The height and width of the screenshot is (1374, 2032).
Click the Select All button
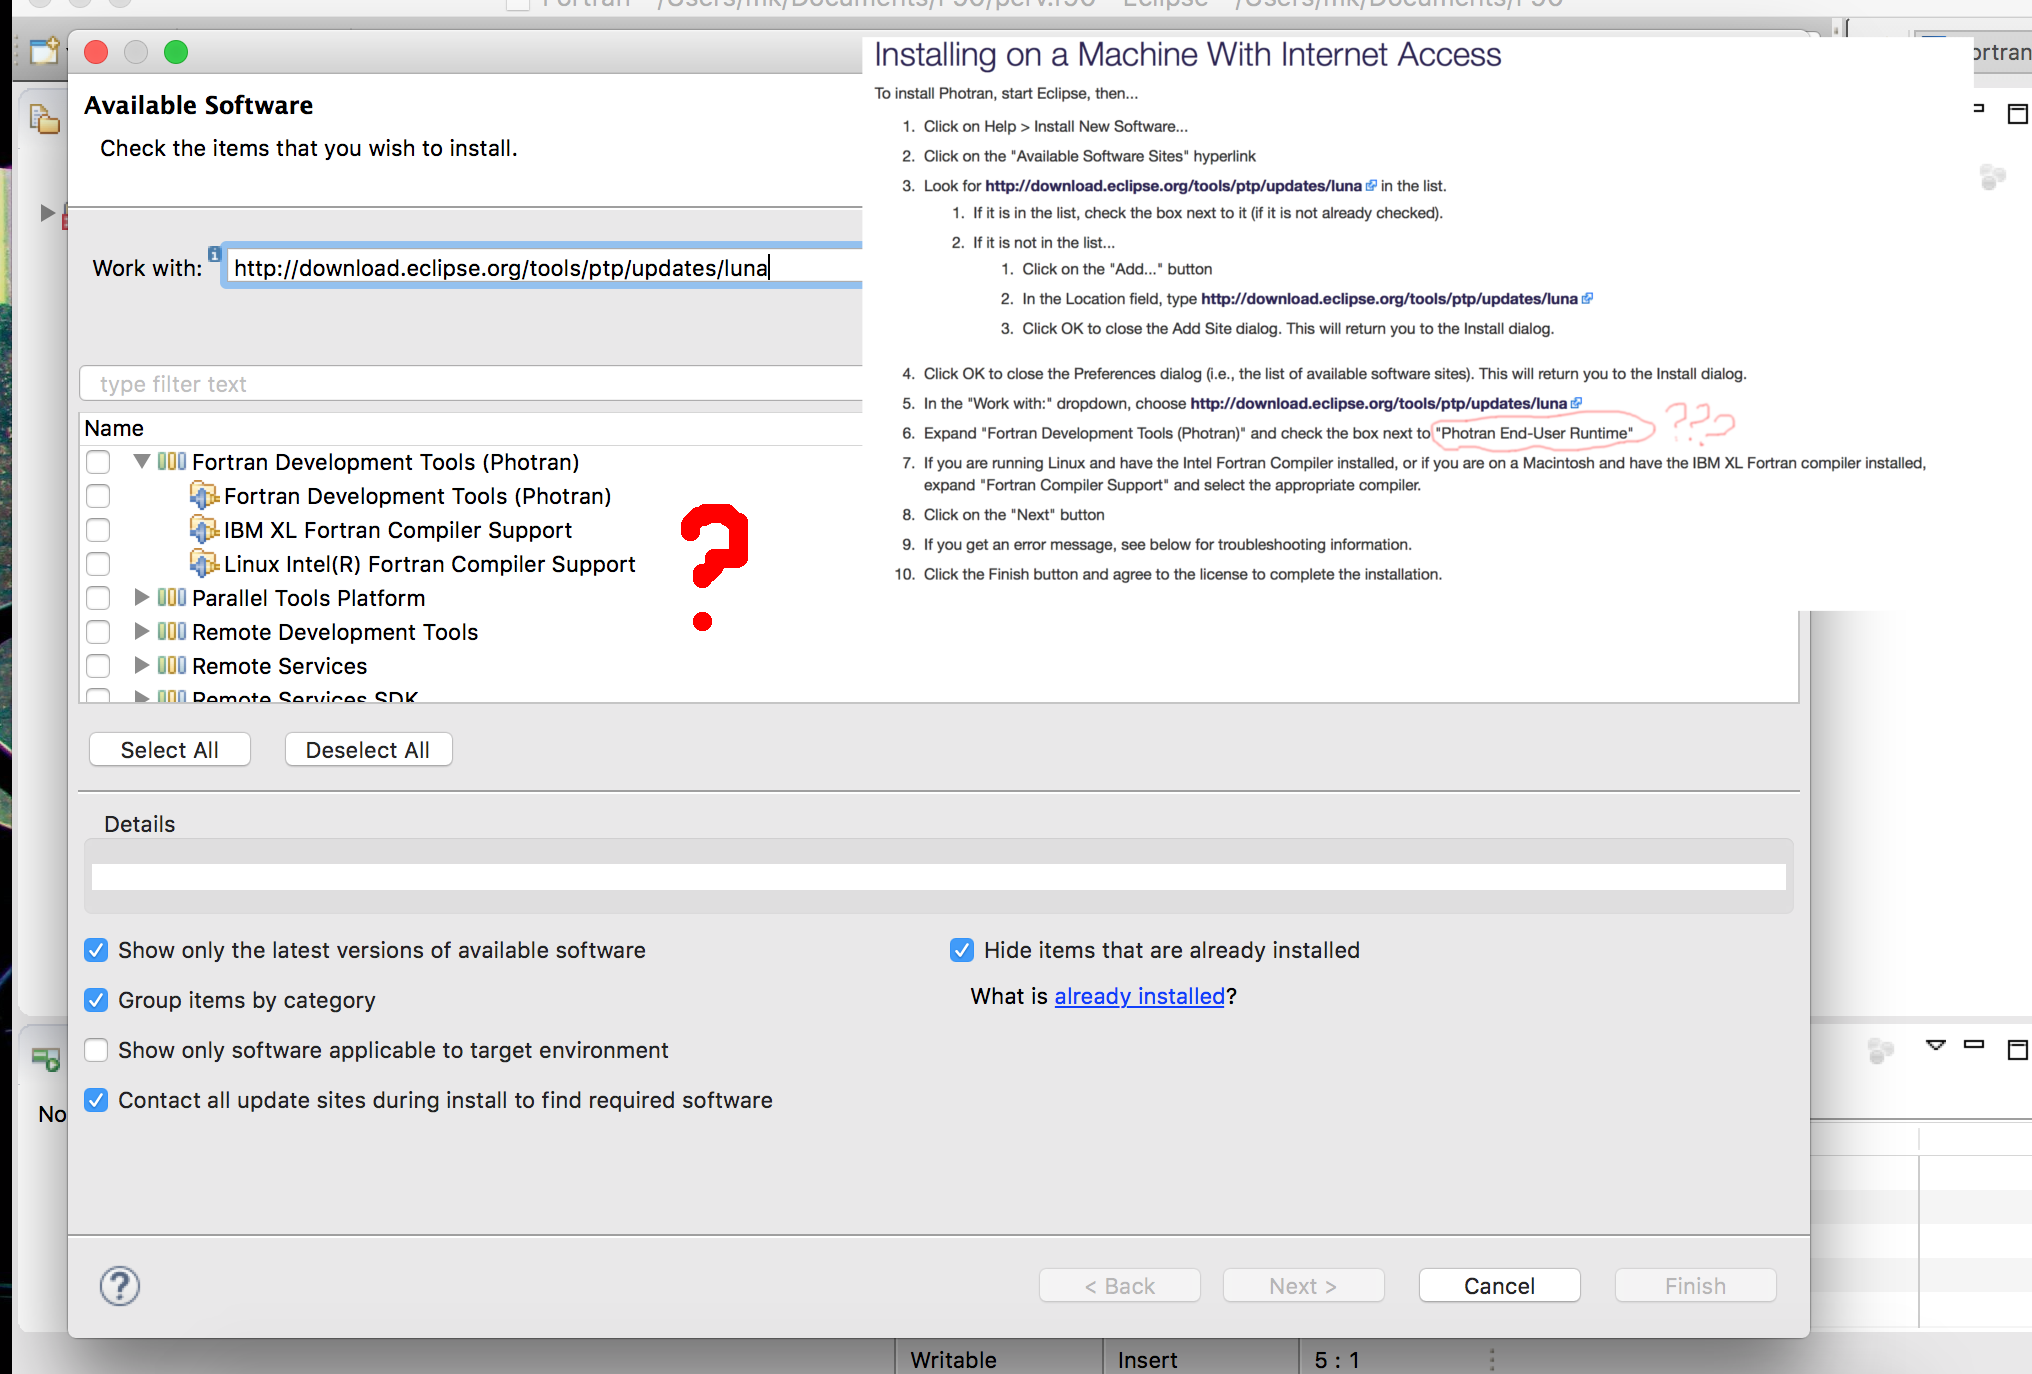pyautogui.click(x=169, y=750)
